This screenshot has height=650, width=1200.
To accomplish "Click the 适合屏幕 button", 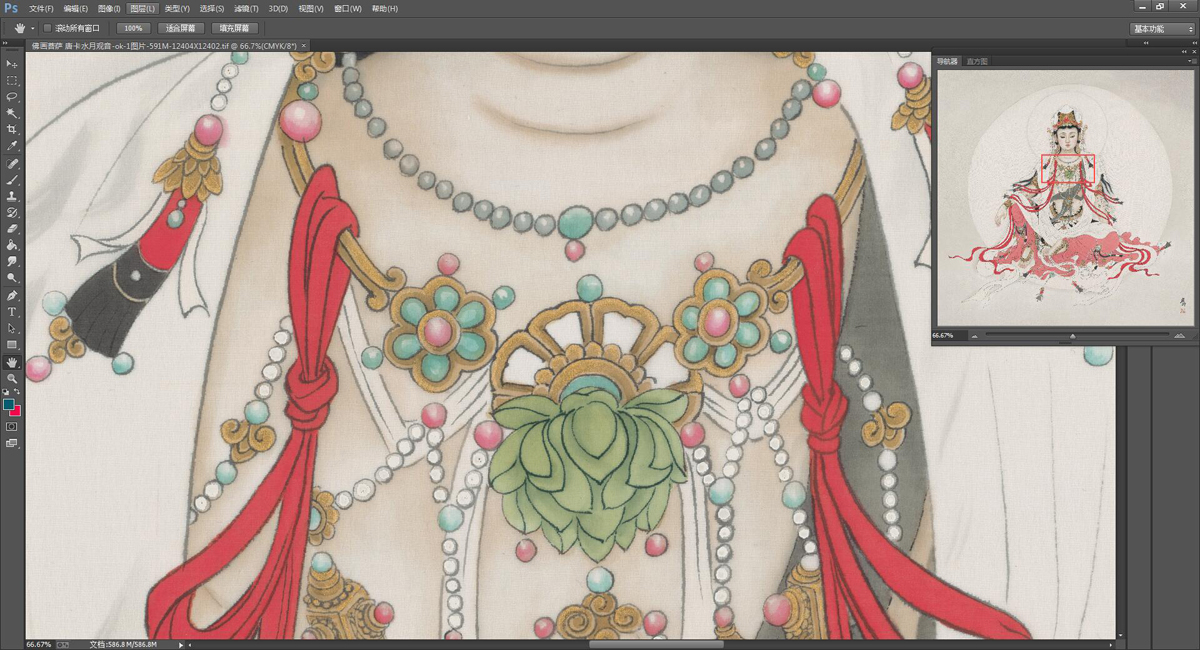I will (x=181, y=28).
